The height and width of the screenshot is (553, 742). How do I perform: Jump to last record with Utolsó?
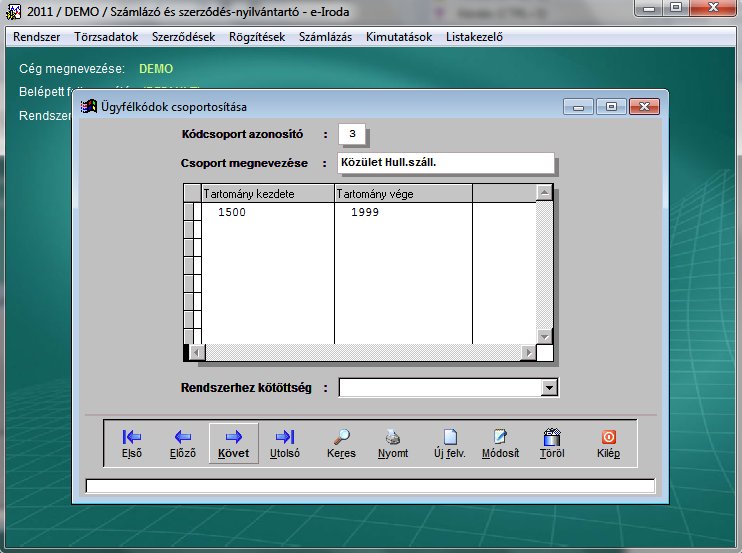(285, 443)
